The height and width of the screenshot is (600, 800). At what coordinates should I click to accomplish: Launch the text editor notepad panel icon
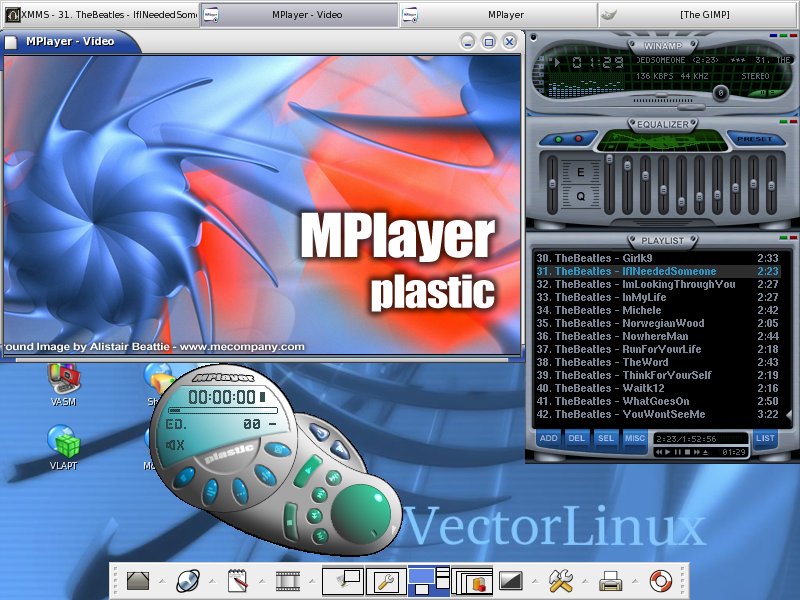pos(238,579)
